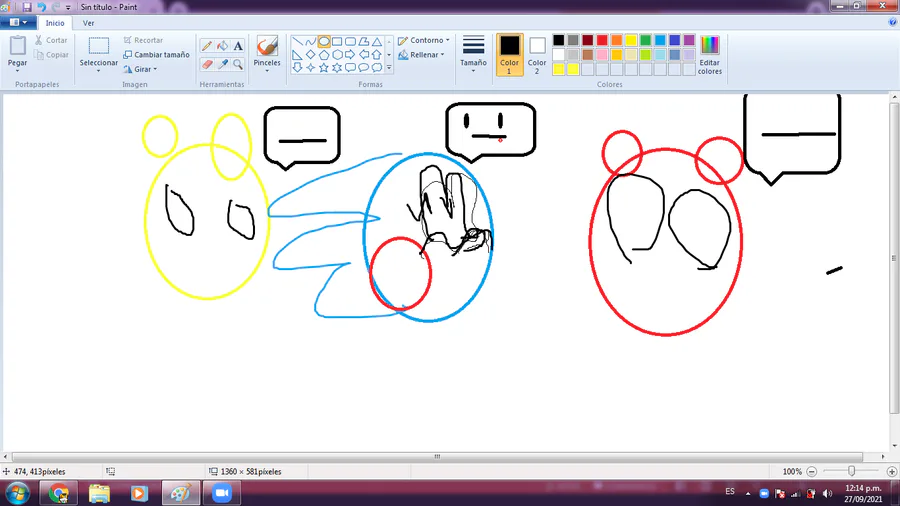Activate Color 2 selector
900x506 pixels.
[537, 55]
